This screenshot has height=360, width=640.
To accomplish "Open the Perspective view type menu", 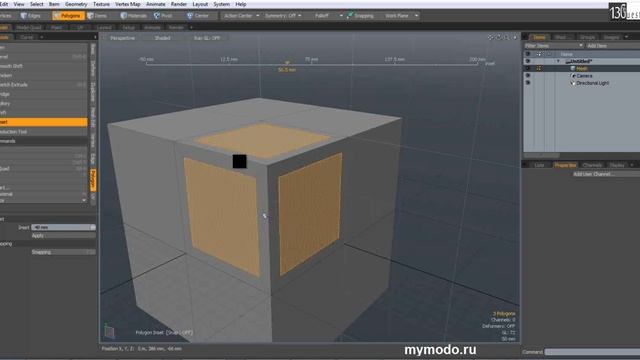I will [x=122, y=38].
